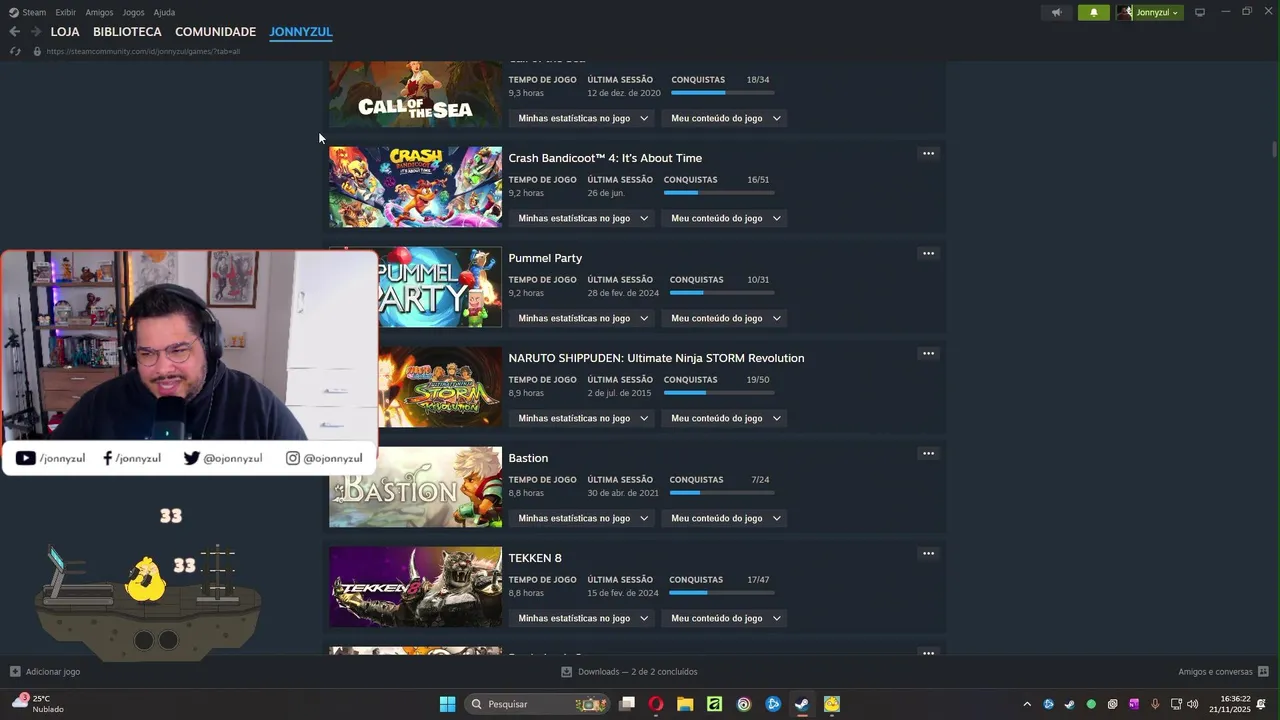Image resolution: width=1280 pixels, height=720 pixels.
Task: Open the Bastion title link
Action: click(528, 458)
